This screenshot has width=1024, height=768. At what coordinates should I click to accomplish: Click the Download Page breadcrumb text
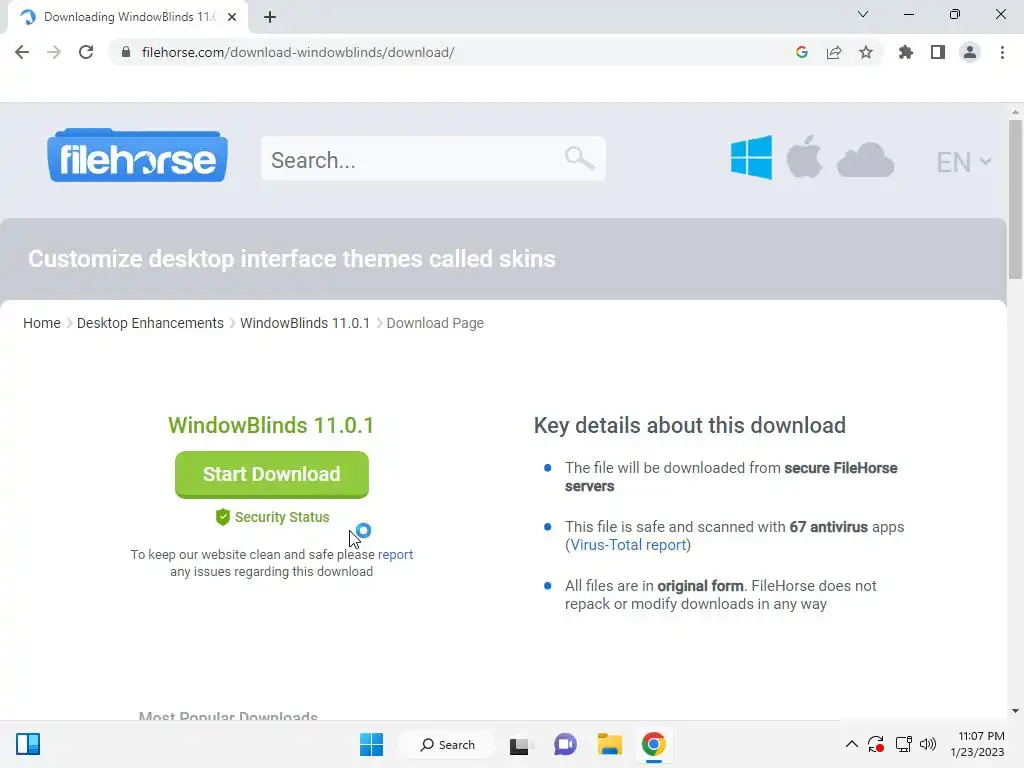[435, 323]
